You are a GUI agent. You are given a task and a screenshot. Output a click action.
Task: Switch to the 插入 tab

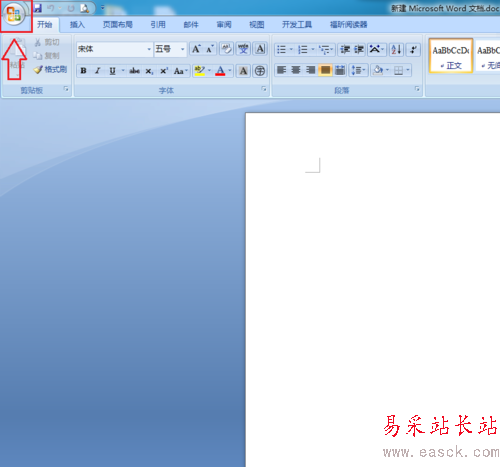[x=77, y=25]
